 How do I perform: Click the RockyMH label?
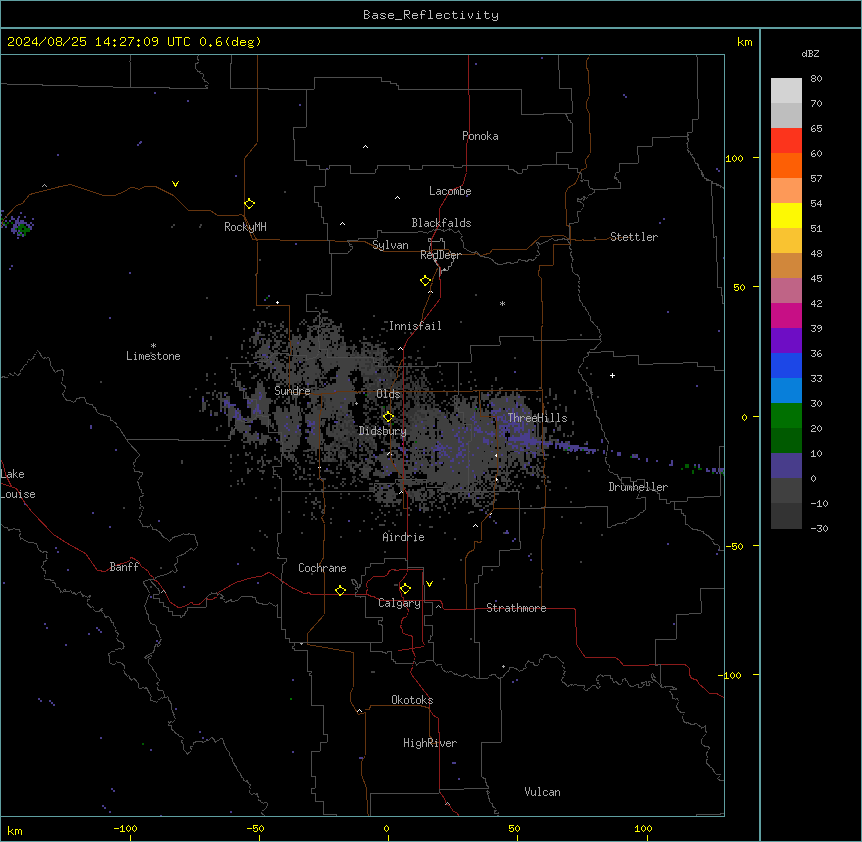click(x=245, y=227)
